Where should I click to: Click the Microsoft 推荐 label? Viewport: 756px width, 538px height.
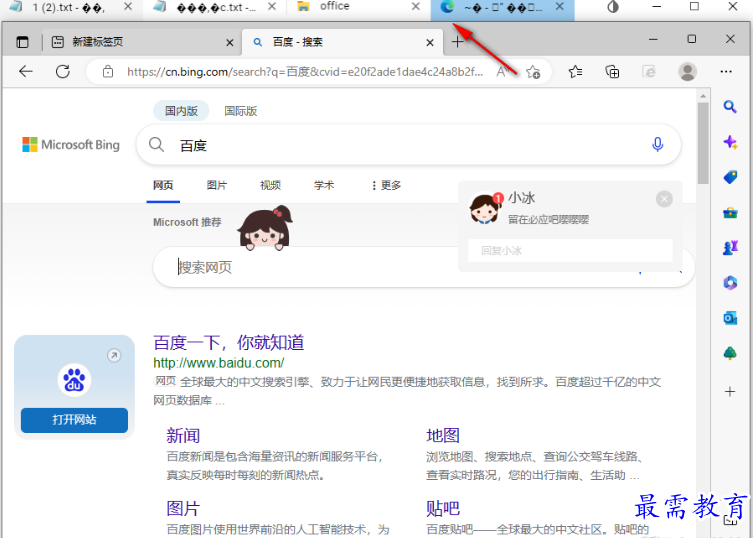187,222
